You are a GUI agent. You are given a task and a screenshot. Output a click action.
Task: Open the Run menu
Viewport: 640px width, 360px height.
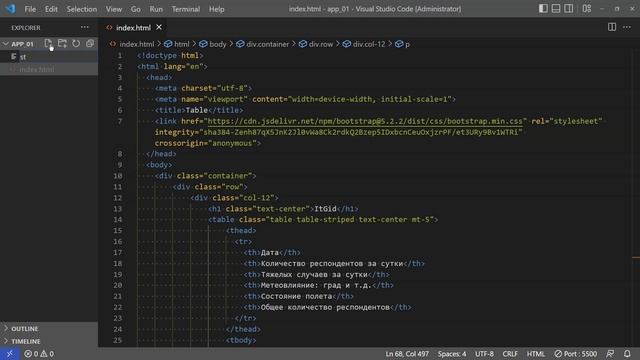tap(156, 9)
